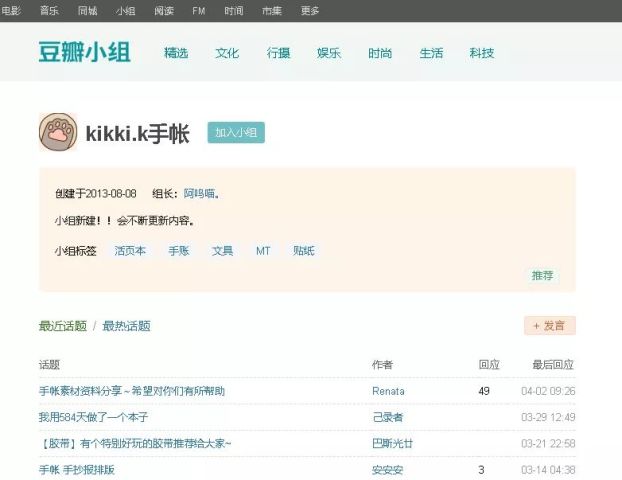Viewport: 622px width, 480px height.
Task: Click the 49 reply count
Action: coord(484,391)
